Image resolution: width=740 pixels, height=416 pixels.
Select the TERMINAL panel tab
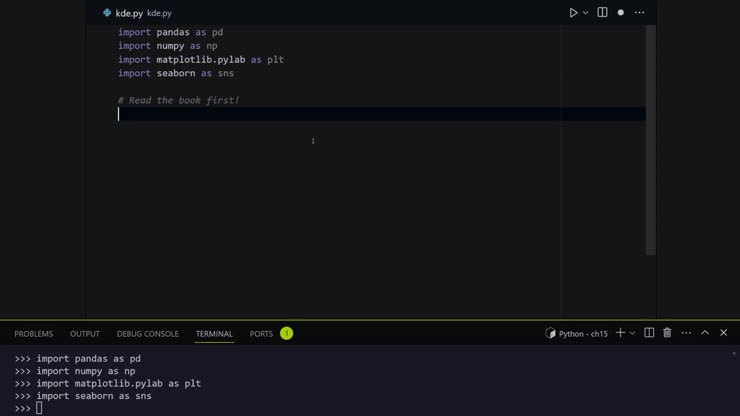coord(214,334)
